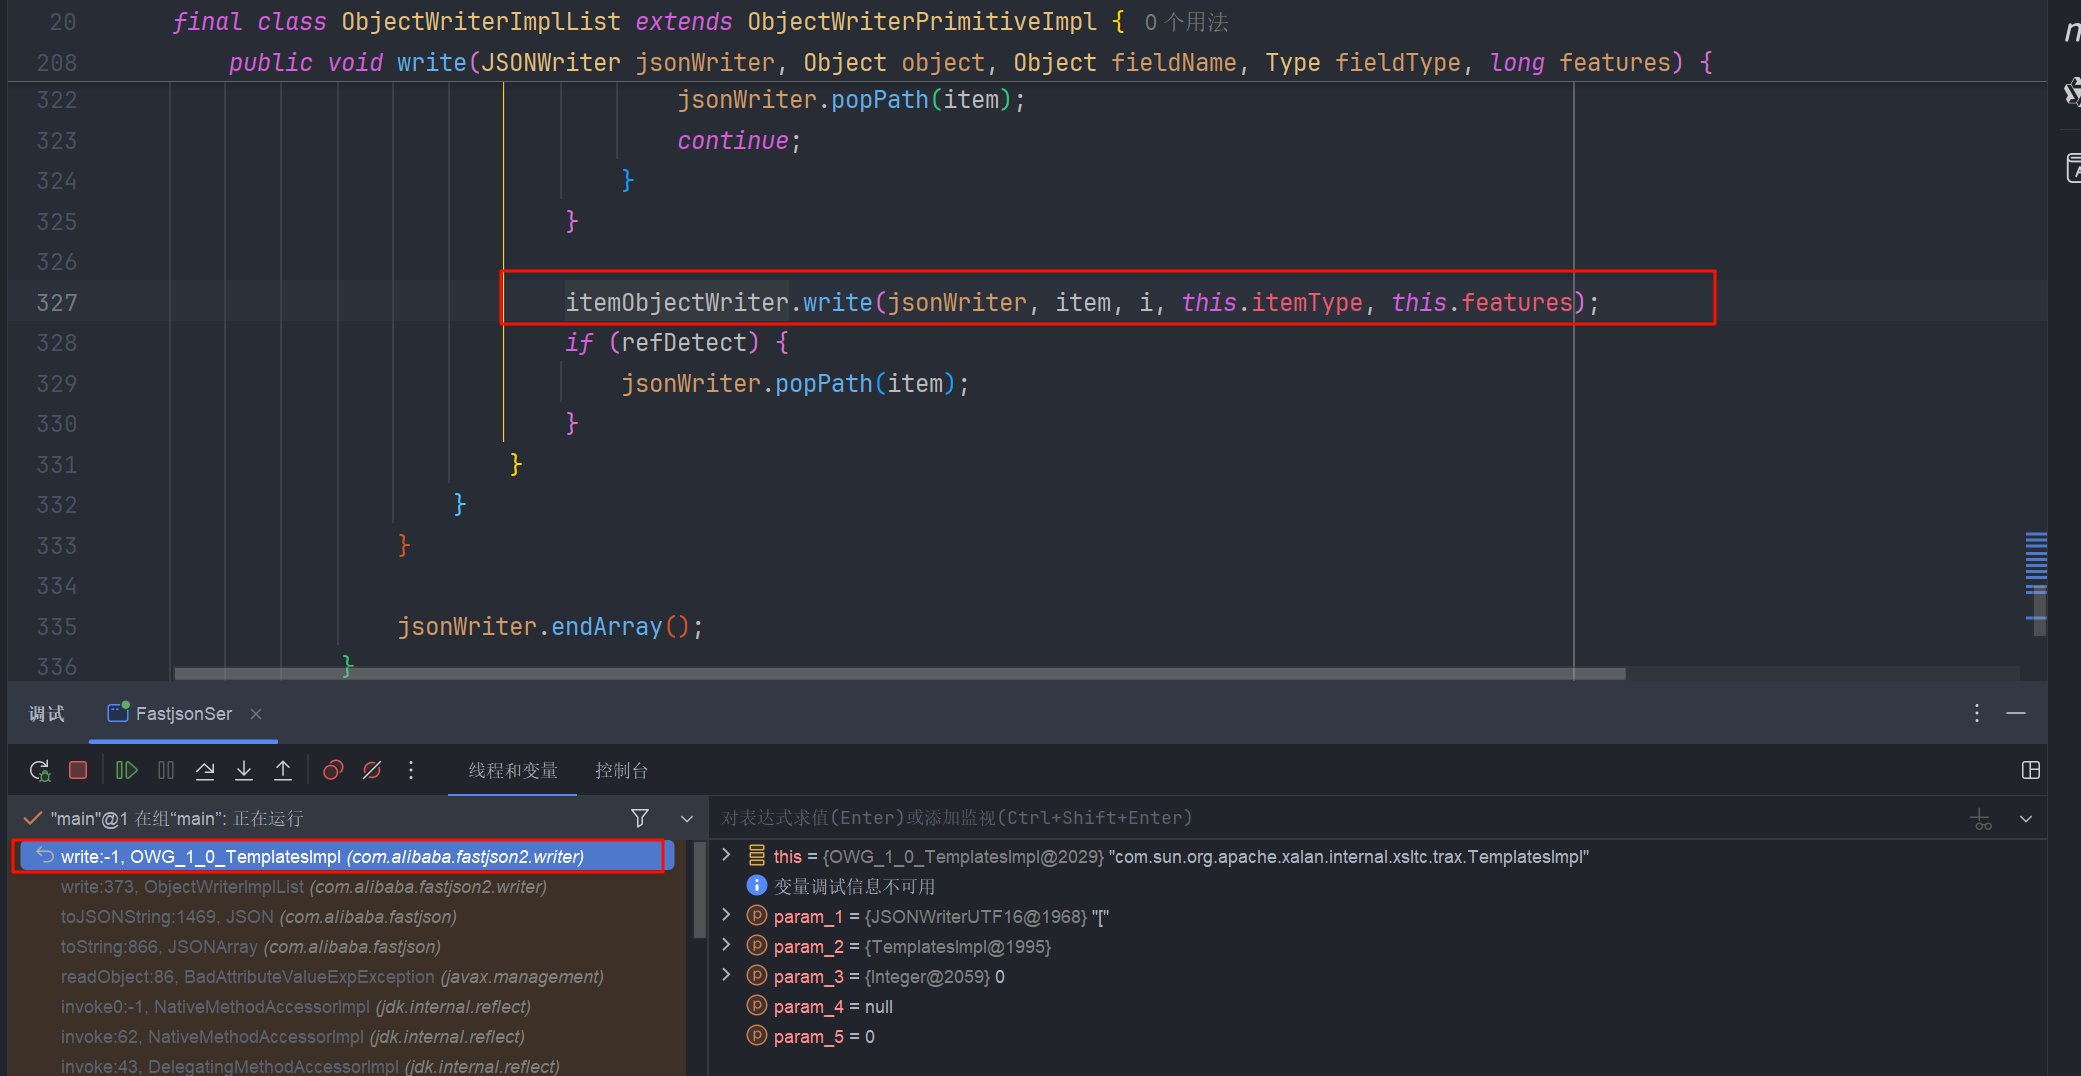Mute all breakpoints

pyautogui.click(x=372, y=770)
